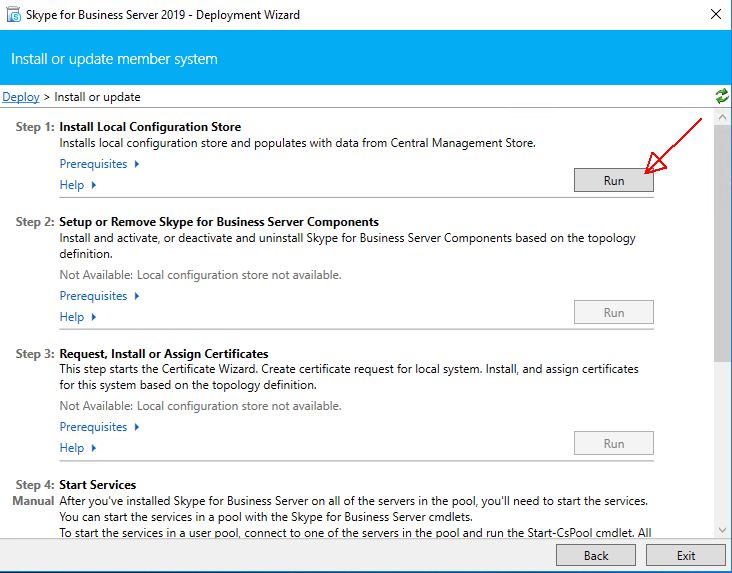Expand Prerequisites under Step 2

pos(99,296)
